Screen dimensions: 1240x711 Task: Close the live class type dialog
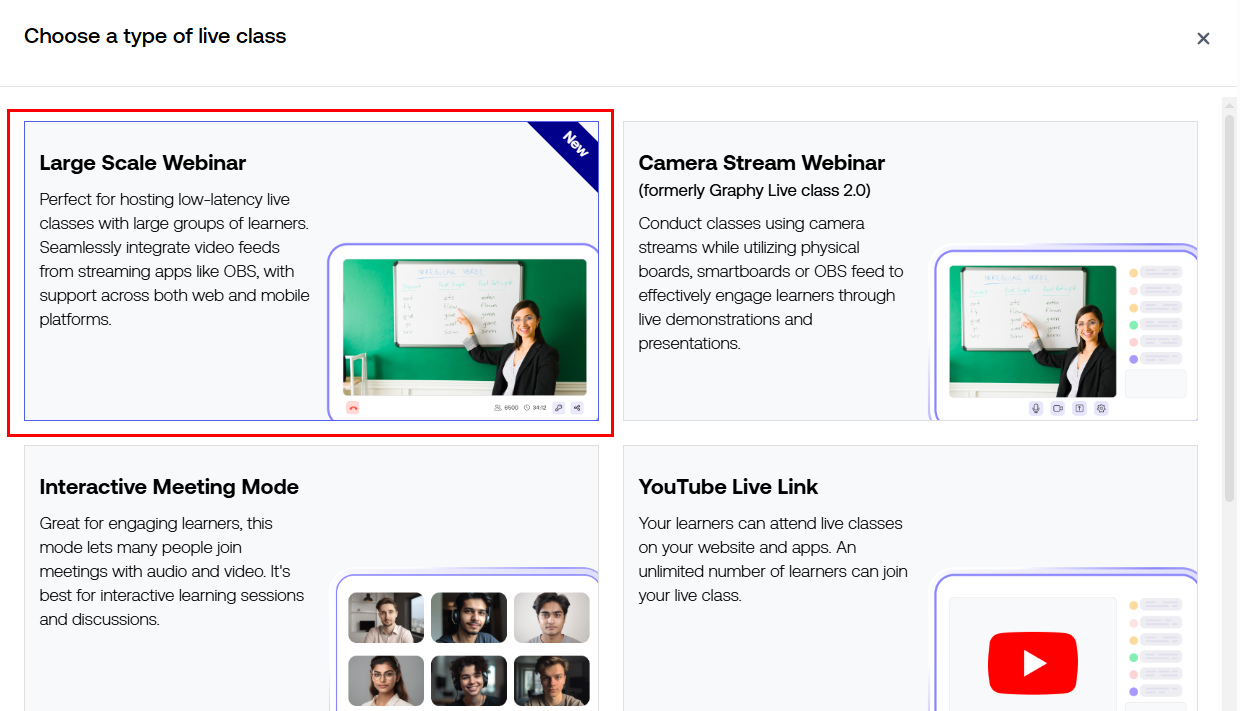pos(1203,39)
